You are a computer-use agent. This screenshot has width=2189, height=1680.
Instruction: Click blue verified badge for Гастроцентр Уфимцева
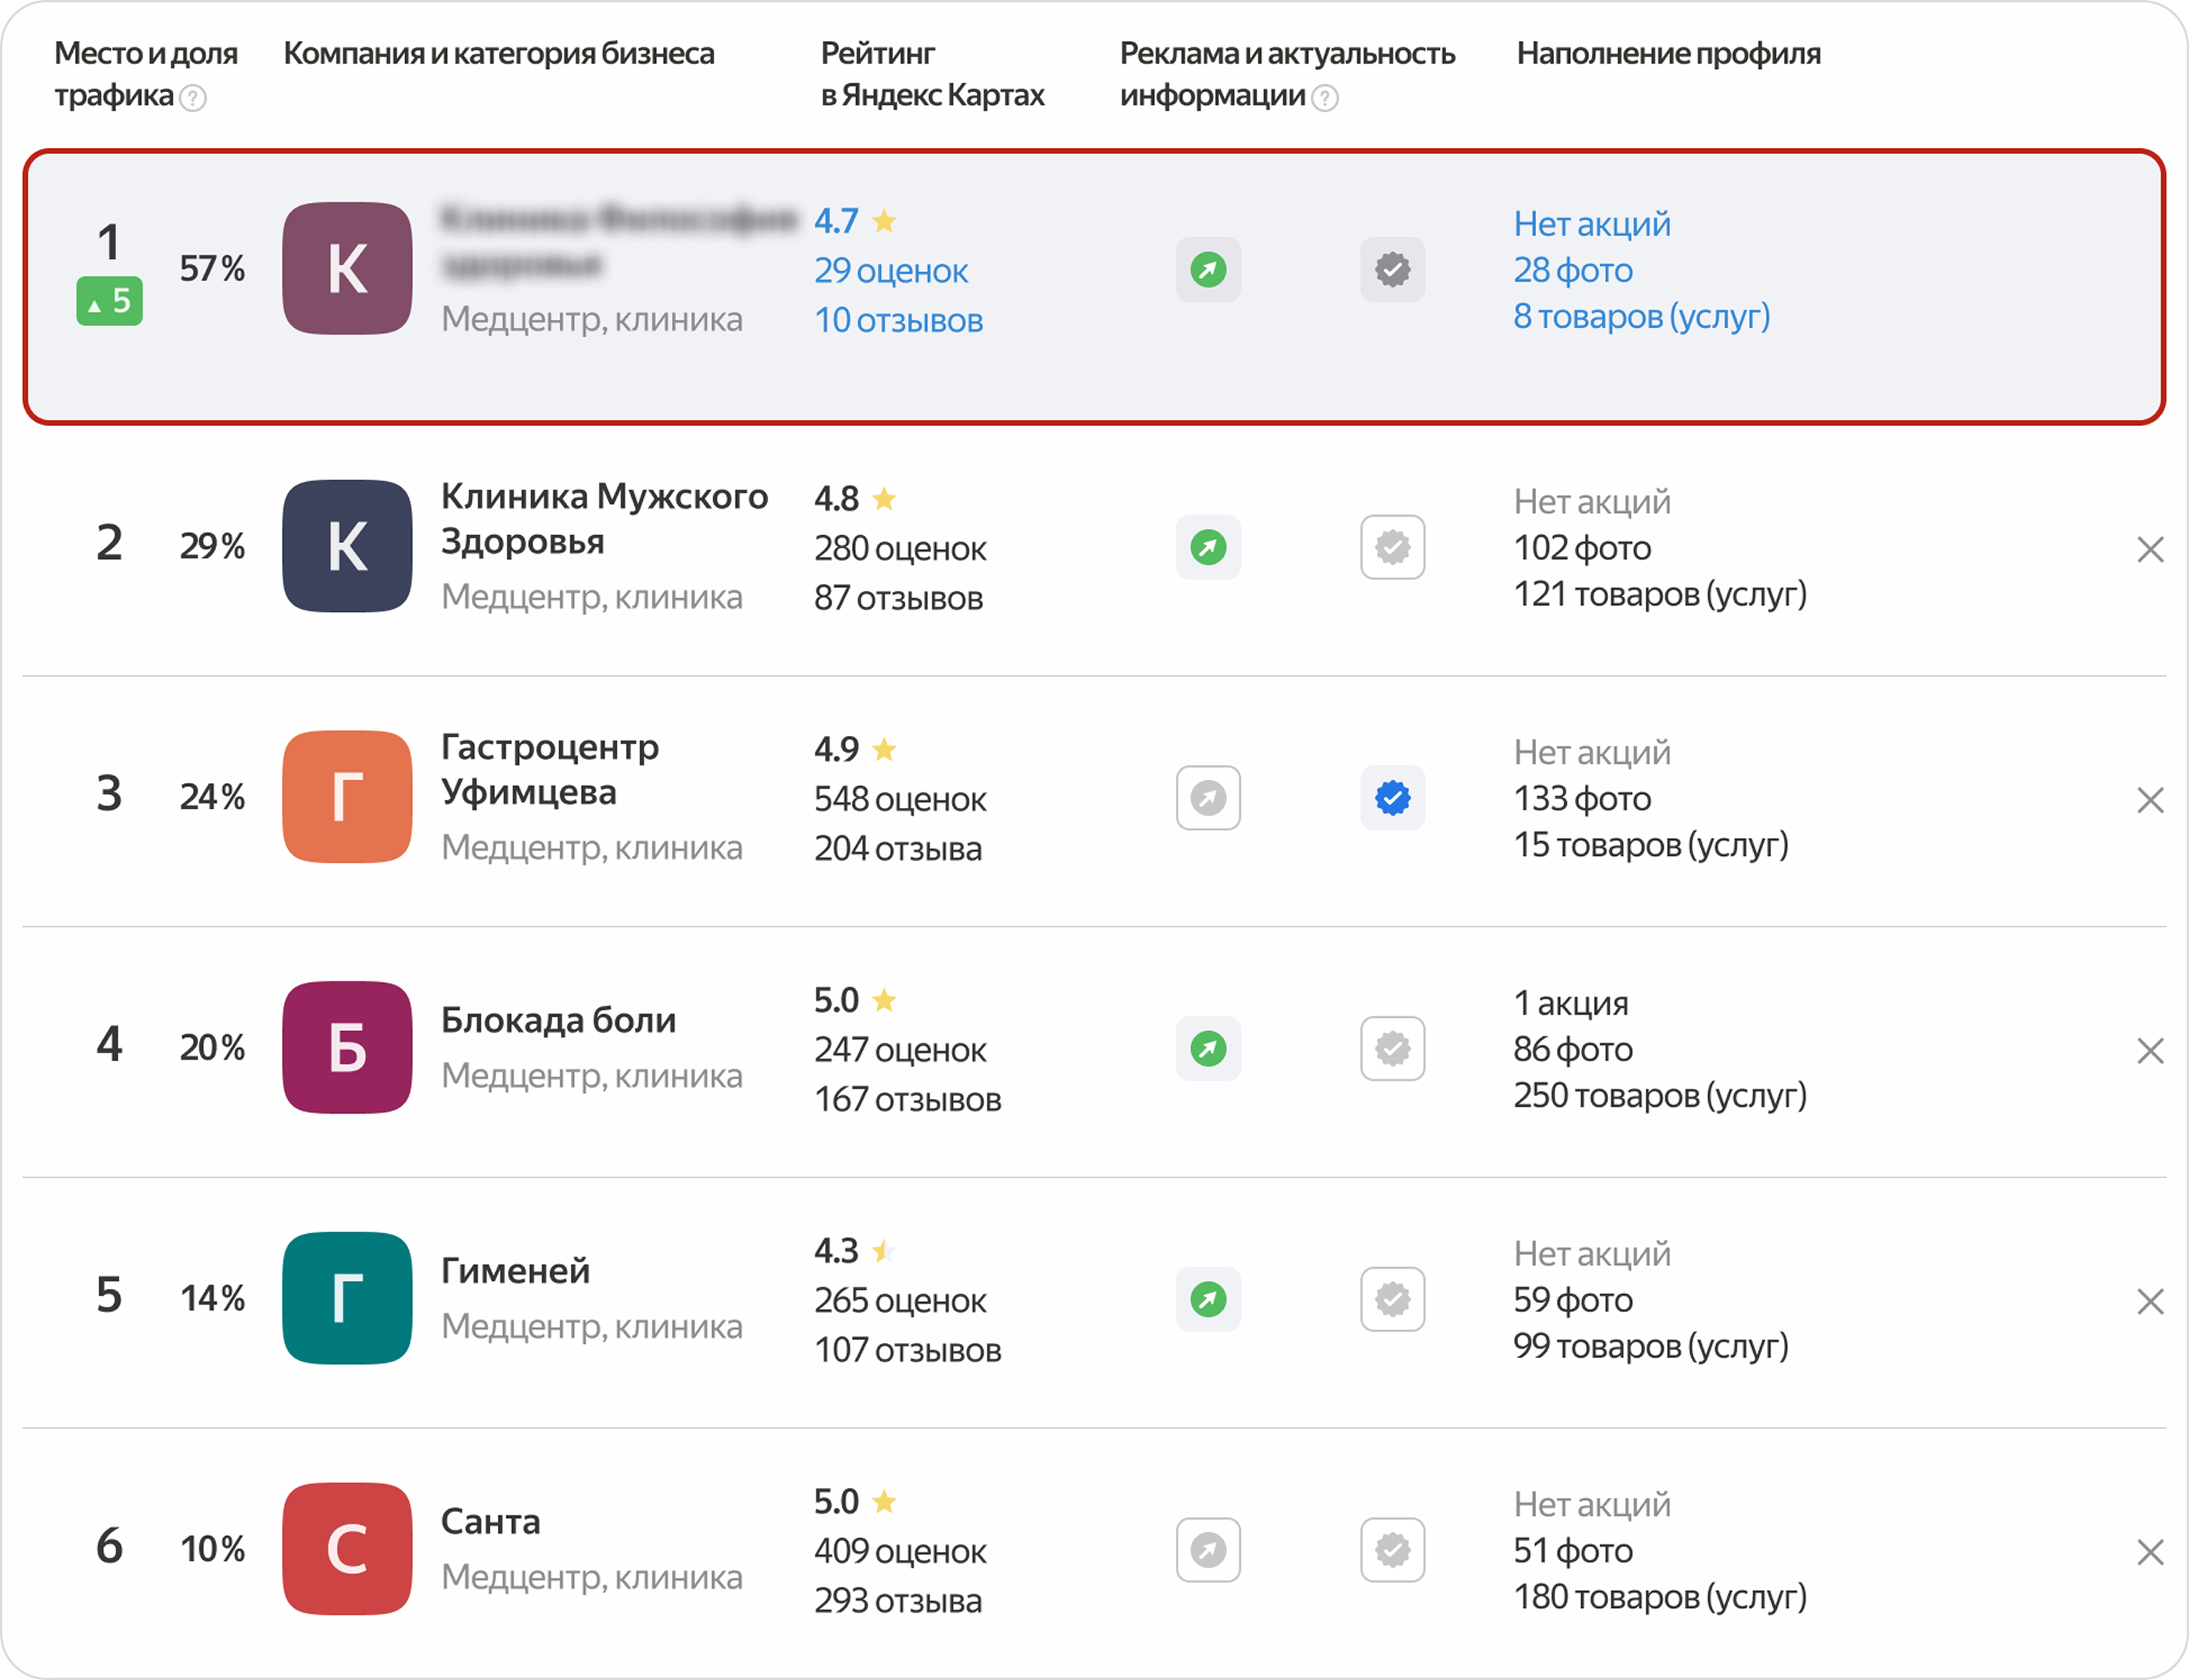point(1392,798)
